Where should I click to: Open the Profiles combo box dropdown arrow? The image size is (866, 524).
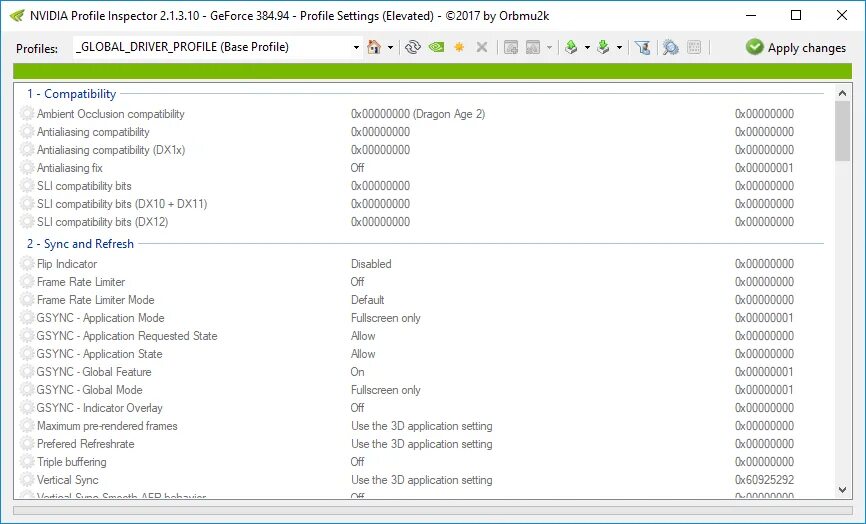pyautogui.click(x=356, y=47)
